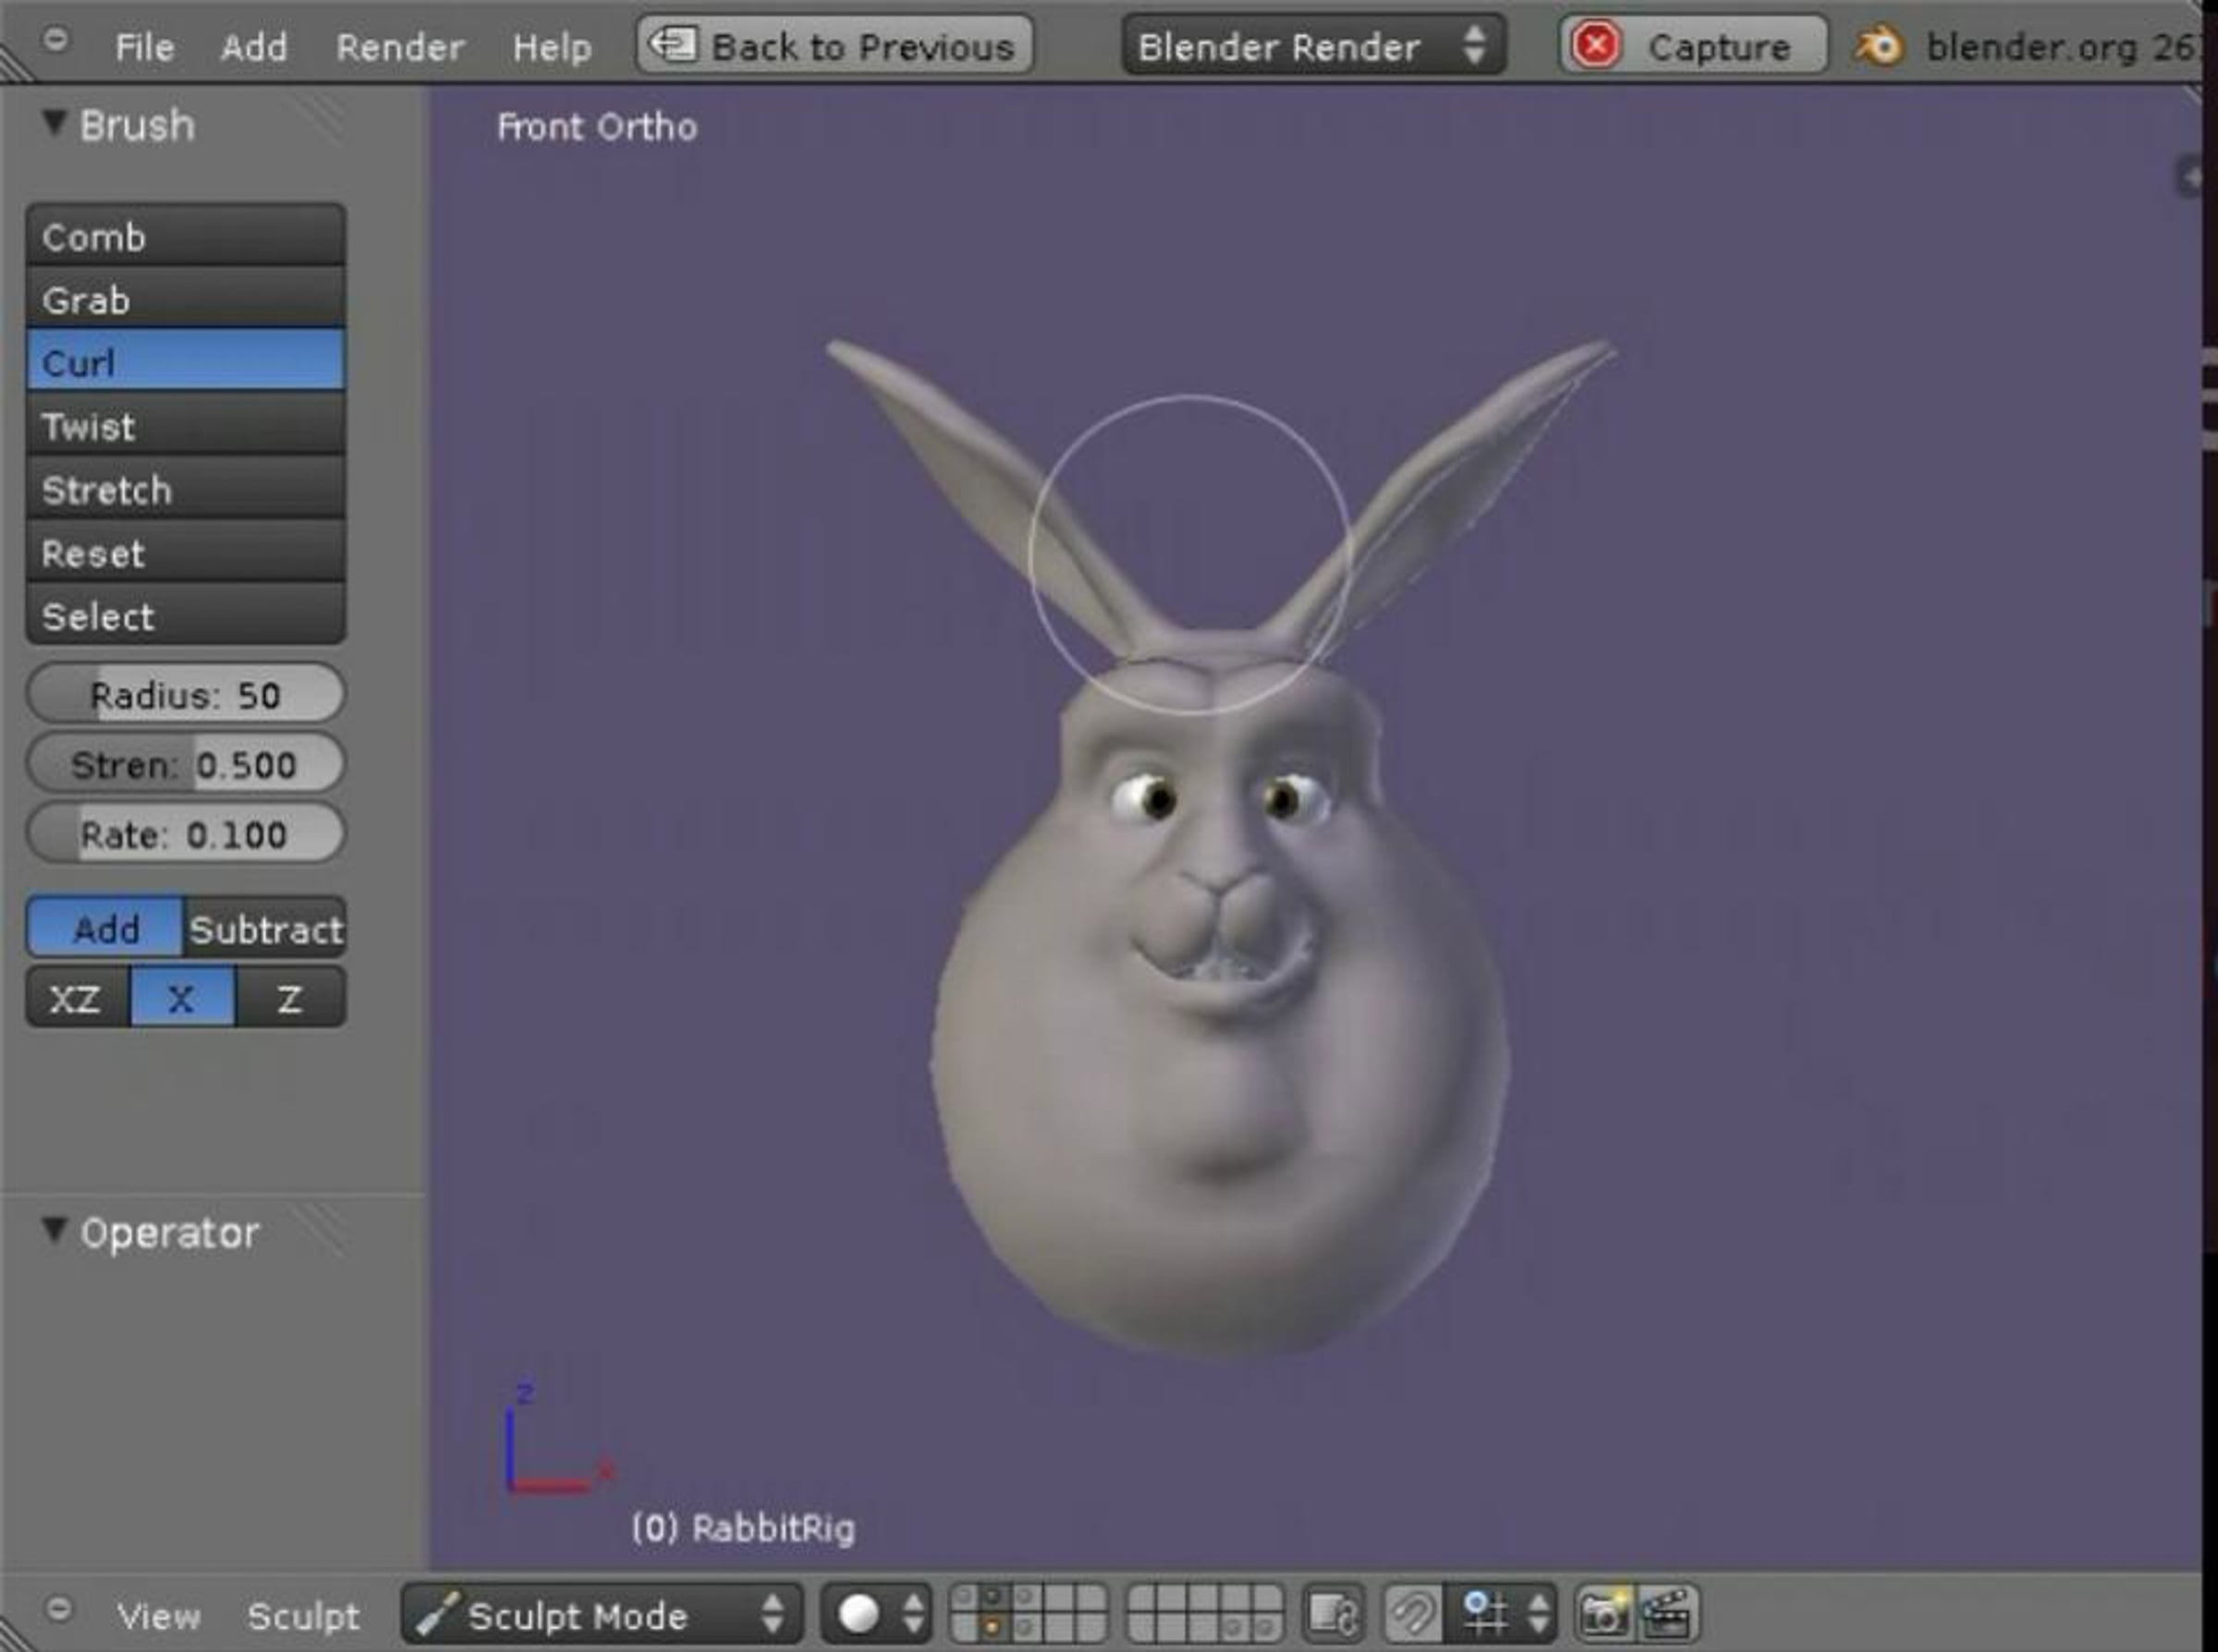
Task: Select the Stretch brush
Action: (x=186, y=489)
